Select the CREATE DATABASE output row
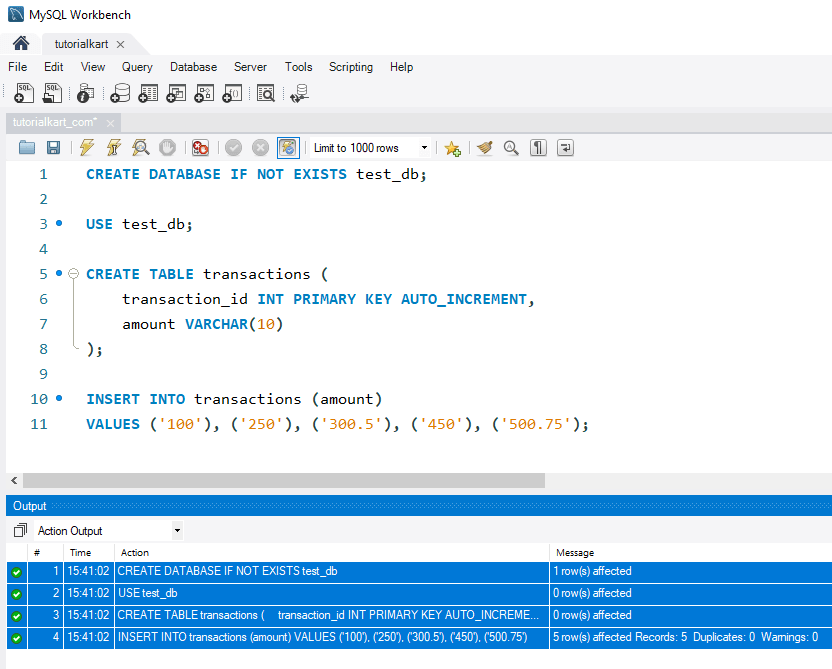This screenshot has width=832, height=669. tap(419, 571)
